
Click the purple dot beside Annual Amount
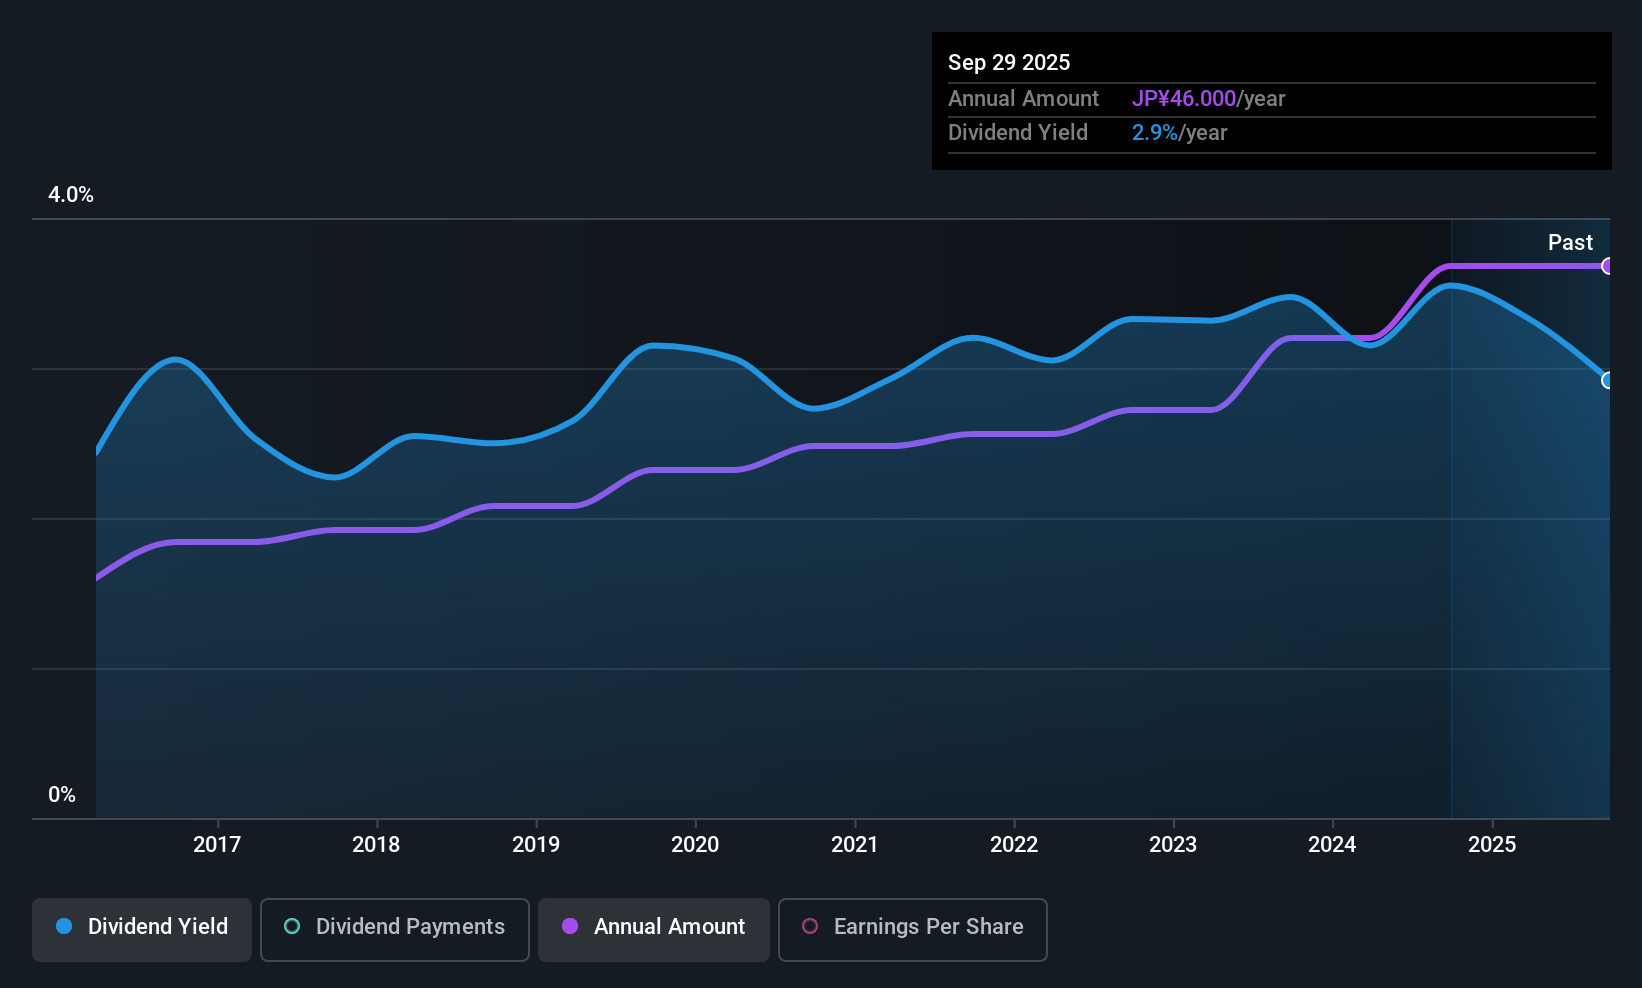(x=570, y=926)
